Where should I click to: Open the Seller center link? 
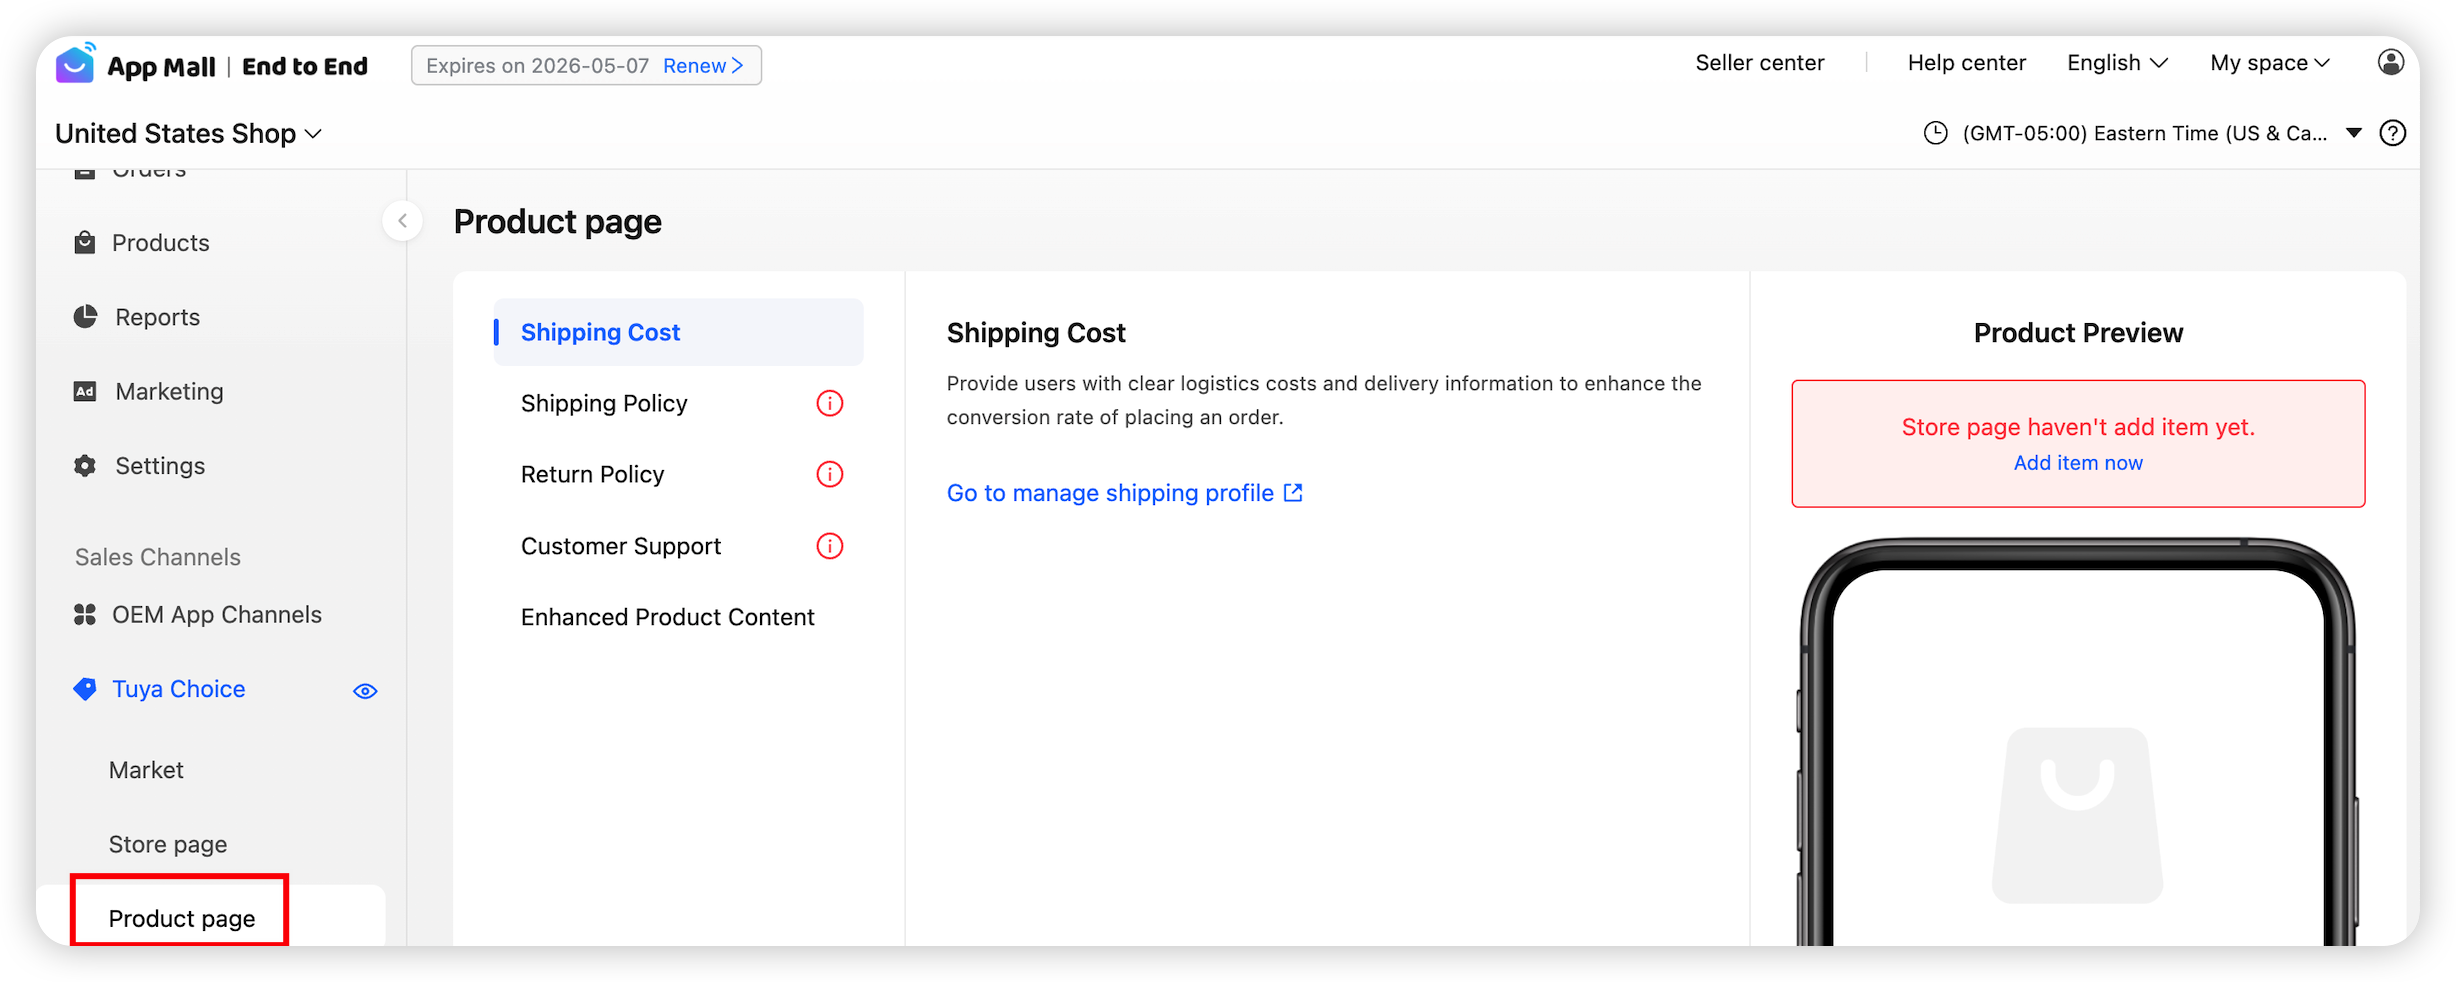[x=1760, y=63]
